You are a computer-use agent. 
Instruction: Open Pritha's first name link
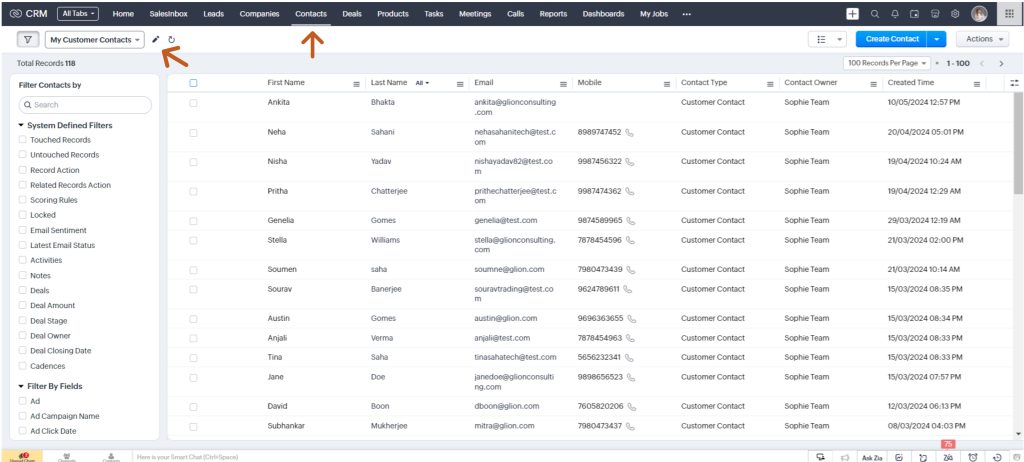tap(278, 191)
